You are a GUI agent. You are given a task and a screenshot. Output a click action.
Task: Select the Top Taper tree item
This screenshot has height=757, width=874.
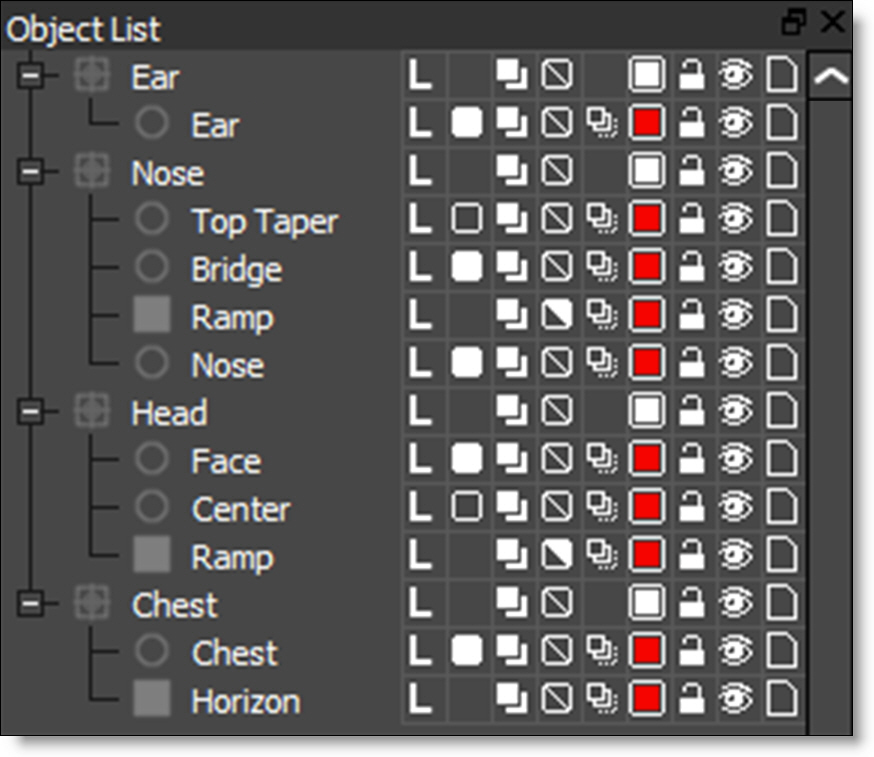(264, 221)
